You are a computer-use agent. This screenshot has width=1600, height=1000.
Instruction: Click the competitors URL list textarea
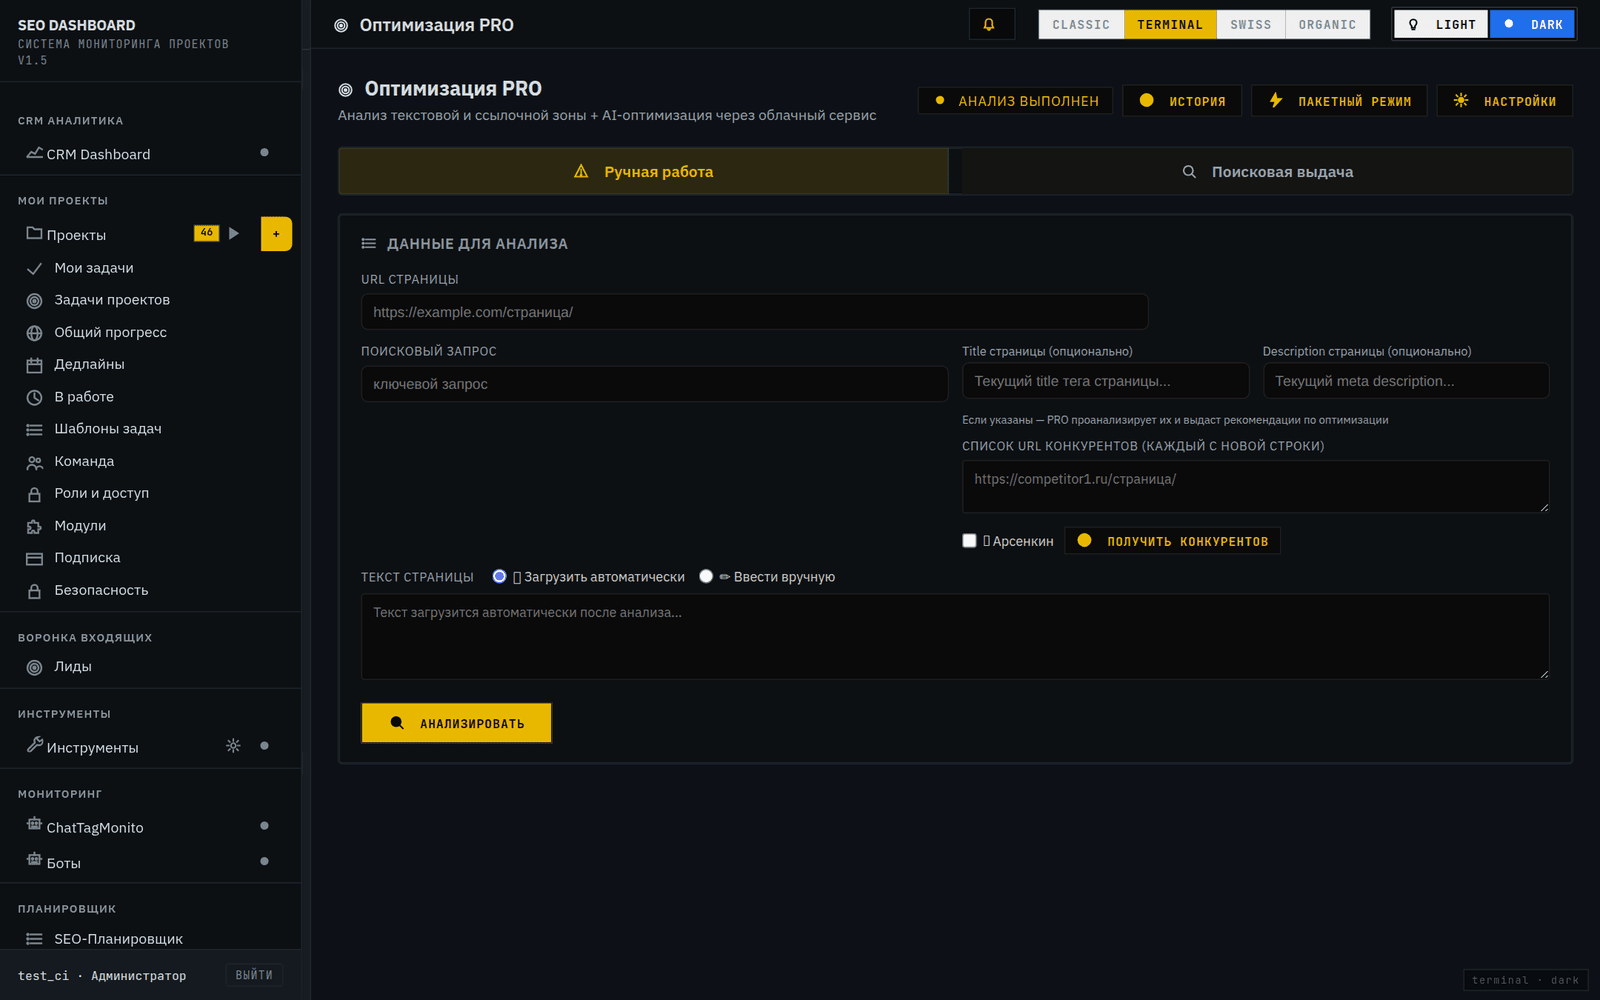pos(1256,487)
